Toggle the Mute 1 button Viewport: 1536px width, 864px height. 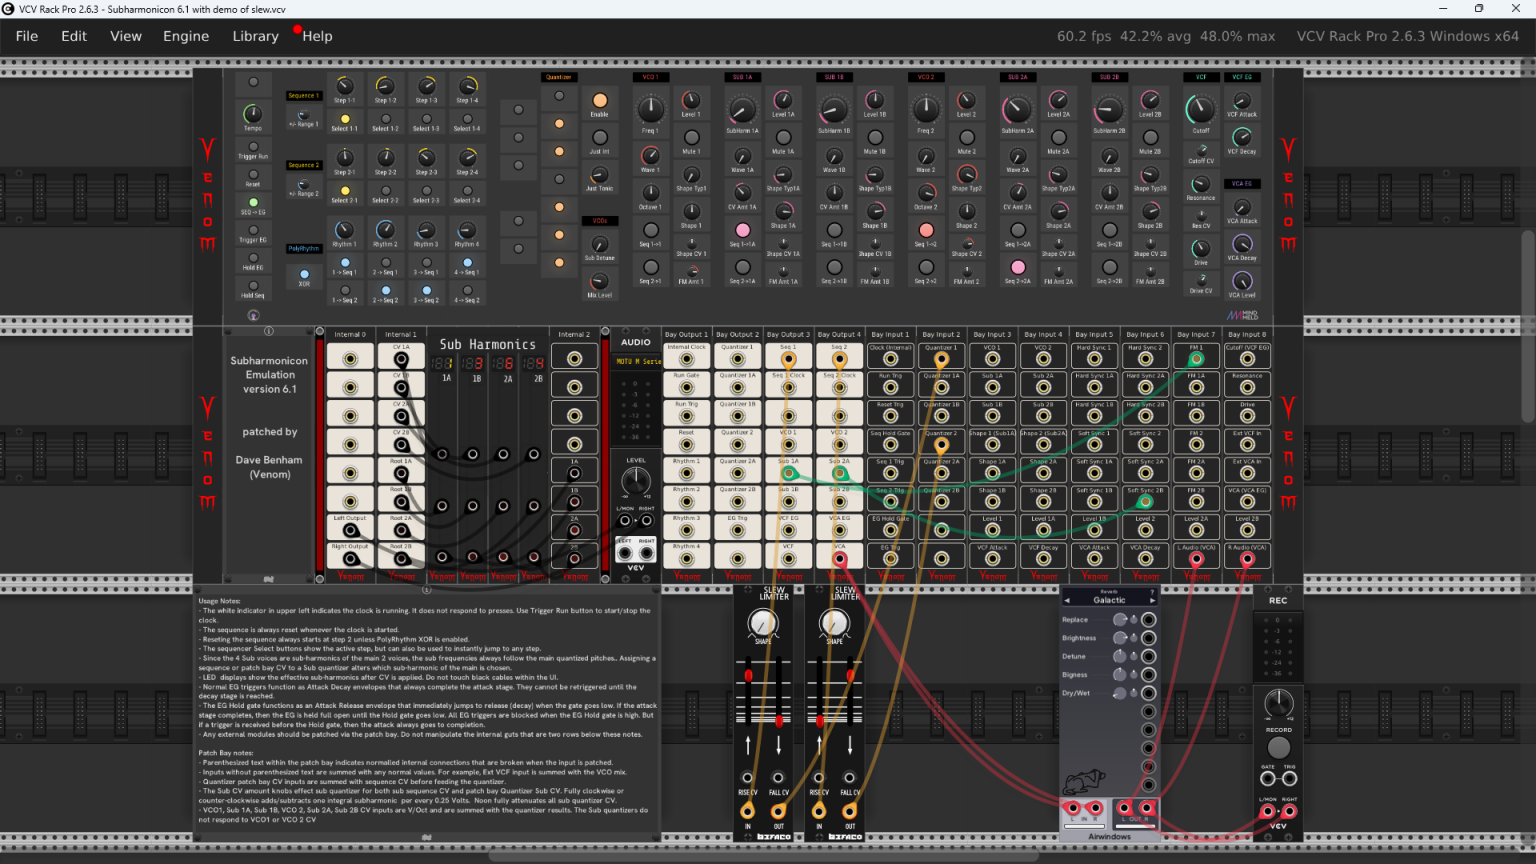tap(691, 137)
